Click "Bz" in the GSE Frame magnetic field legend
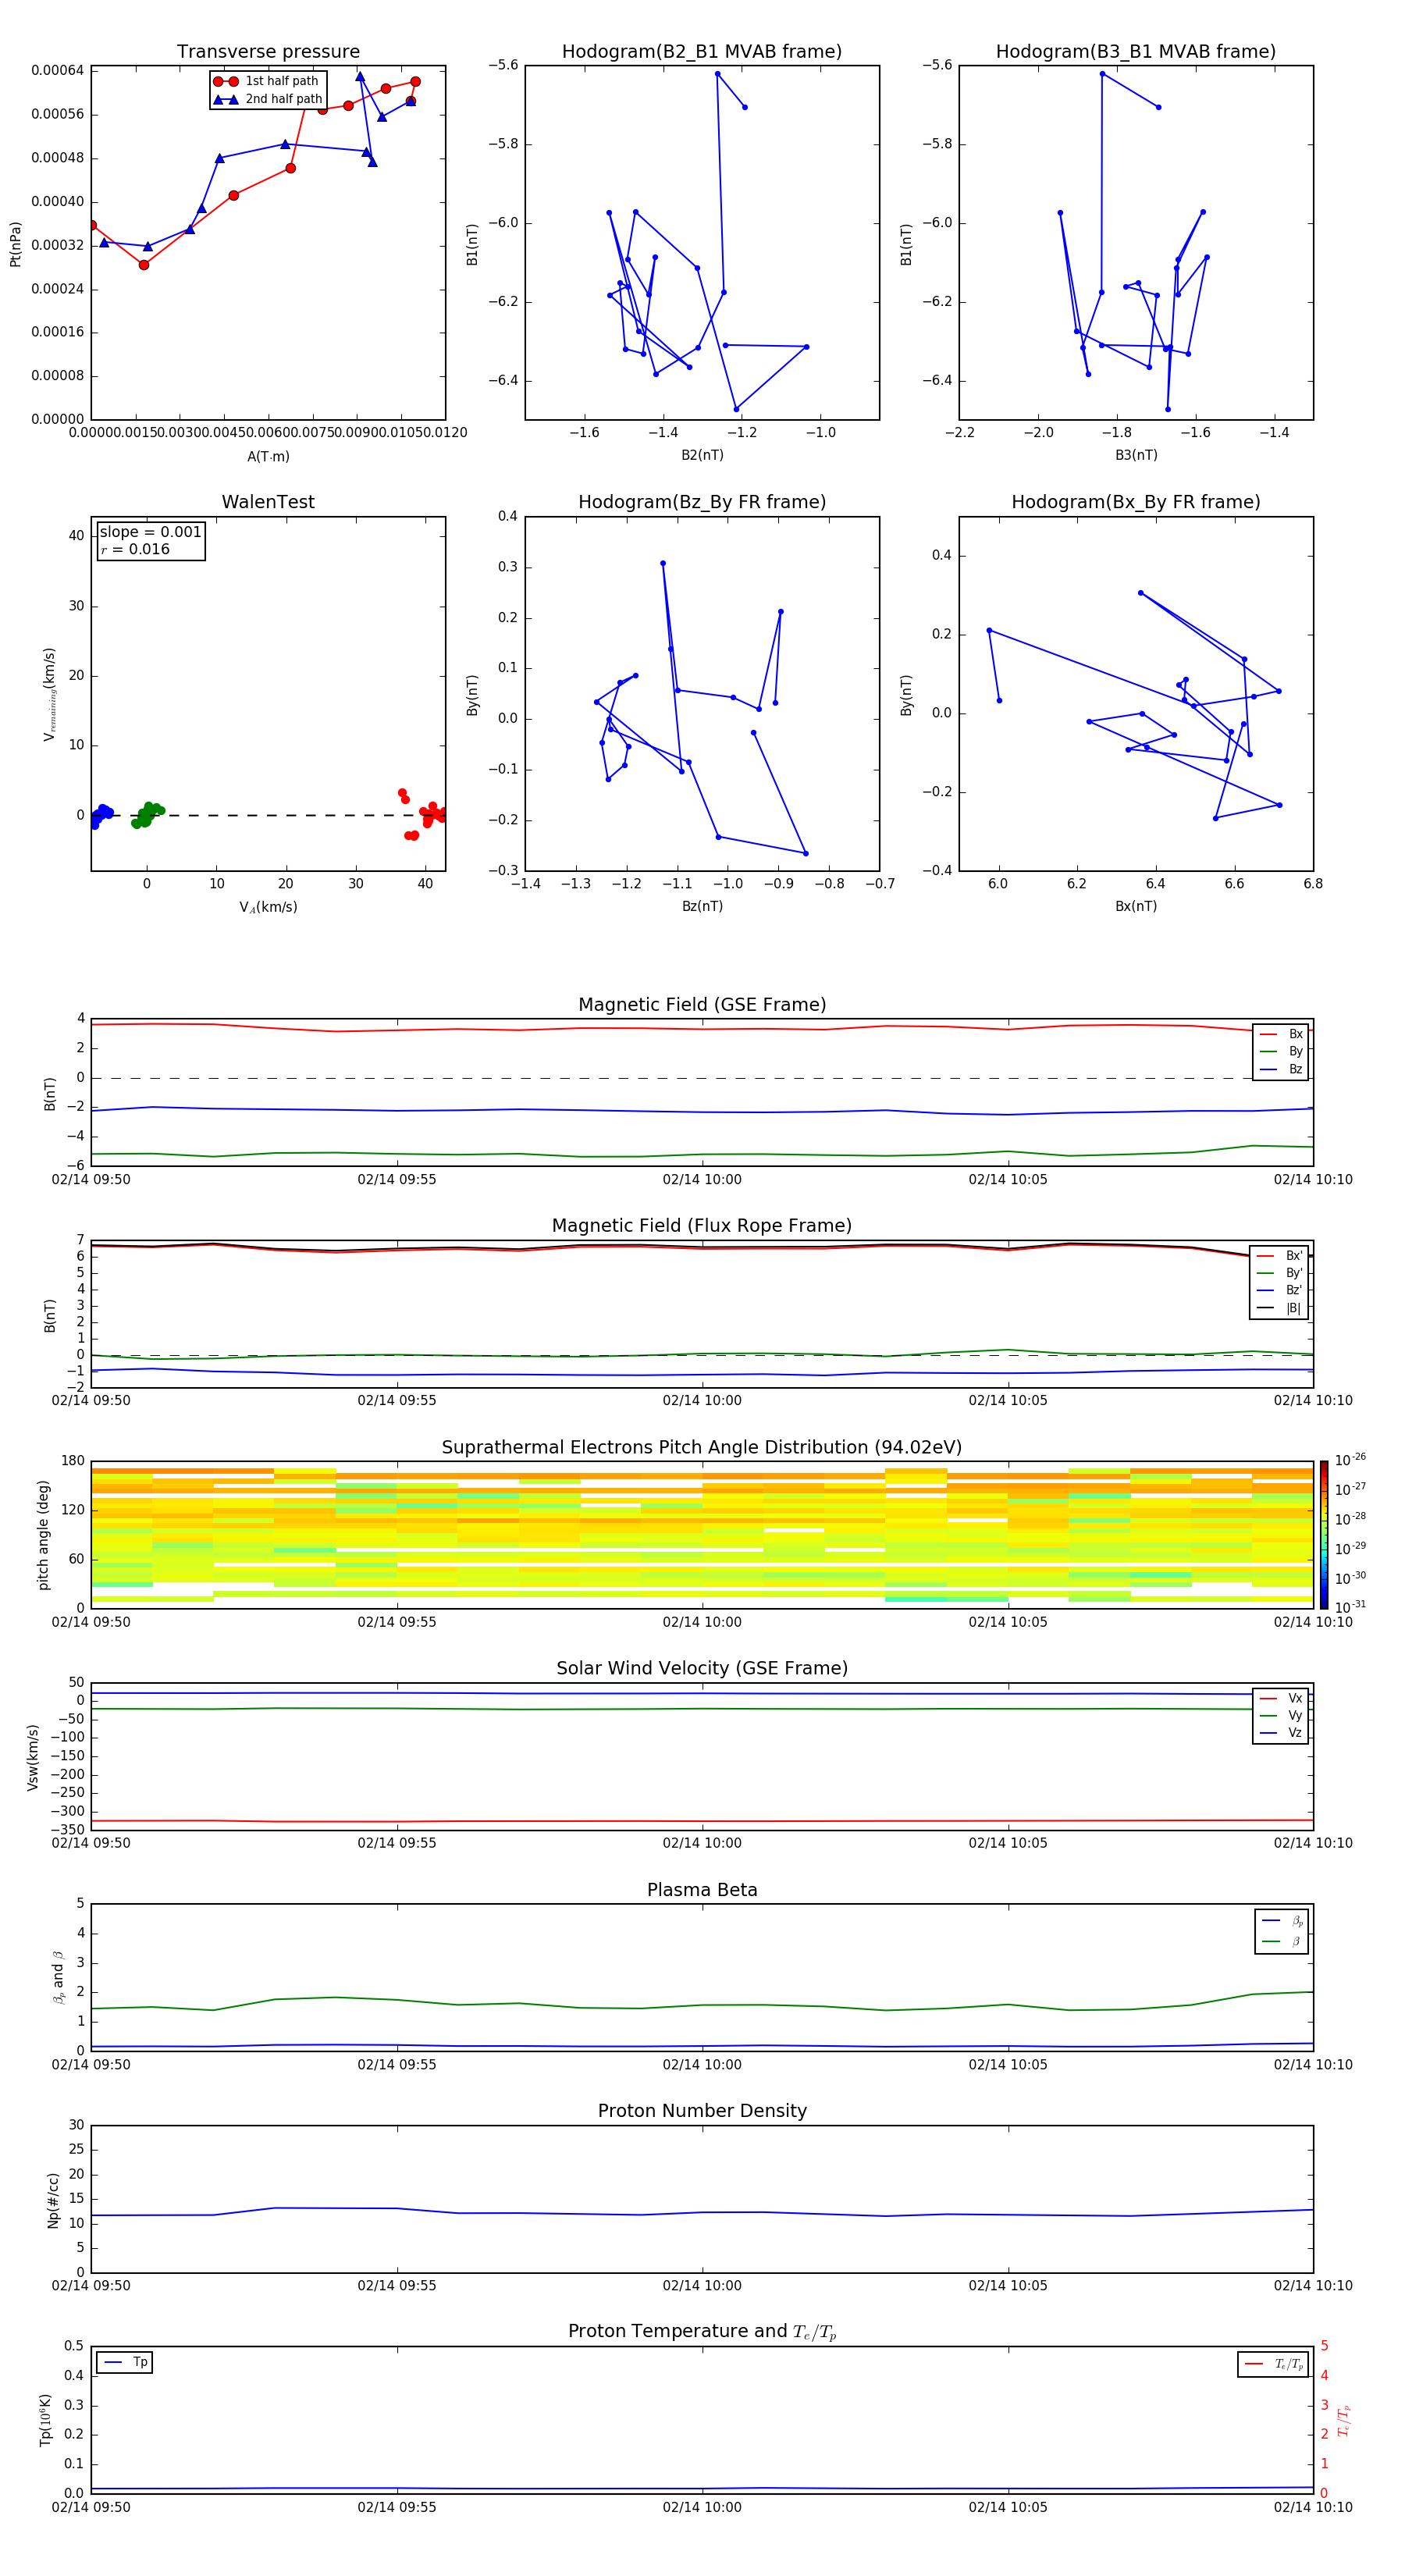1405x2576 pixels. [x=1295, y=1070]
